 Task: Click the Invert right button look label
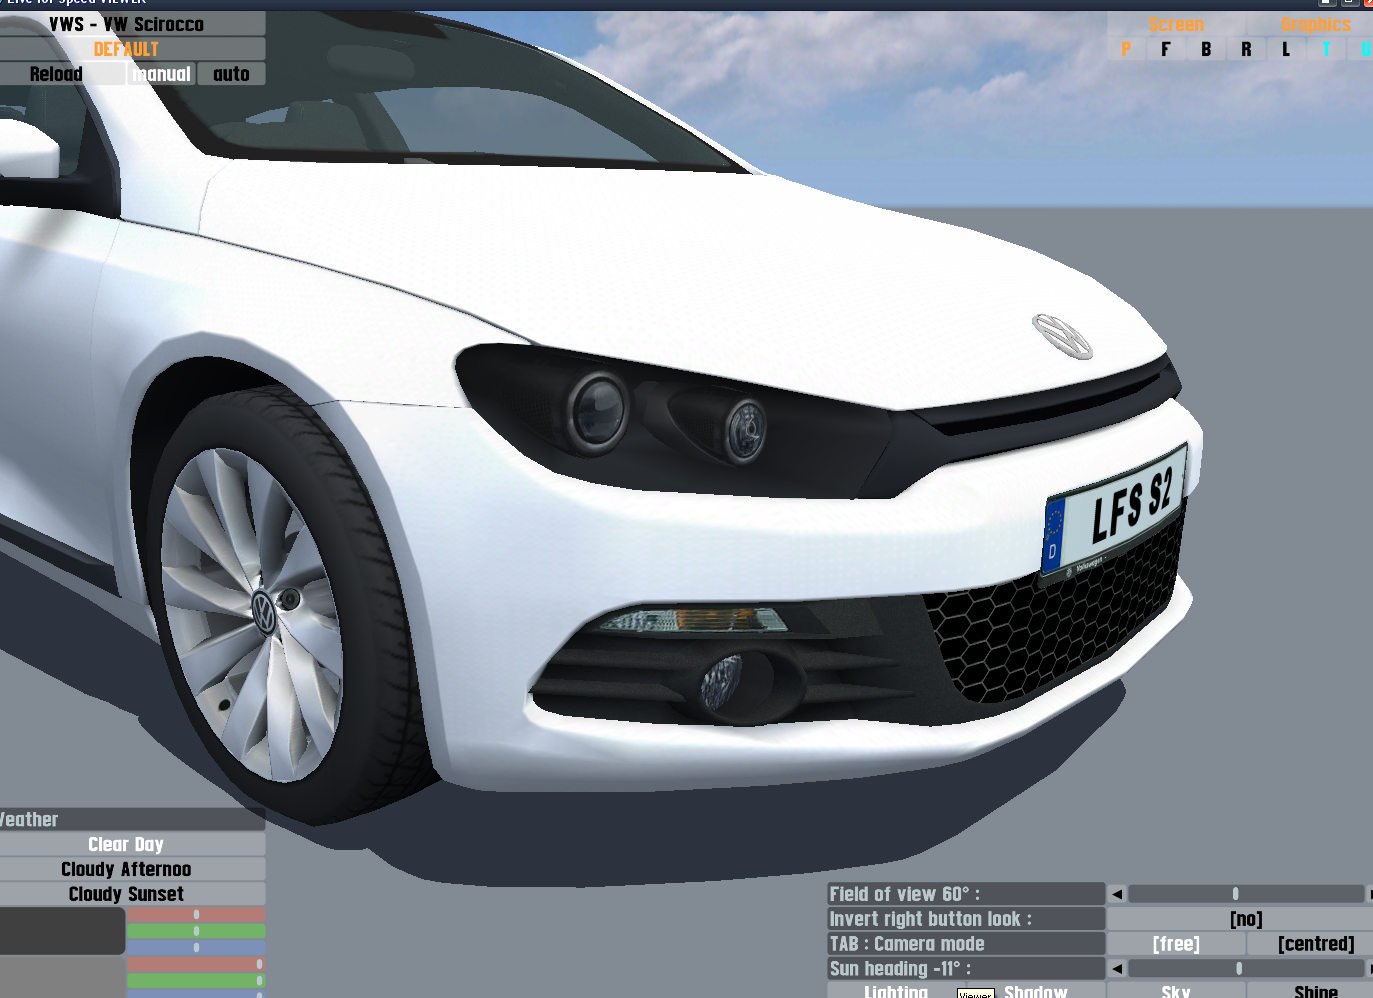[966, 919]
